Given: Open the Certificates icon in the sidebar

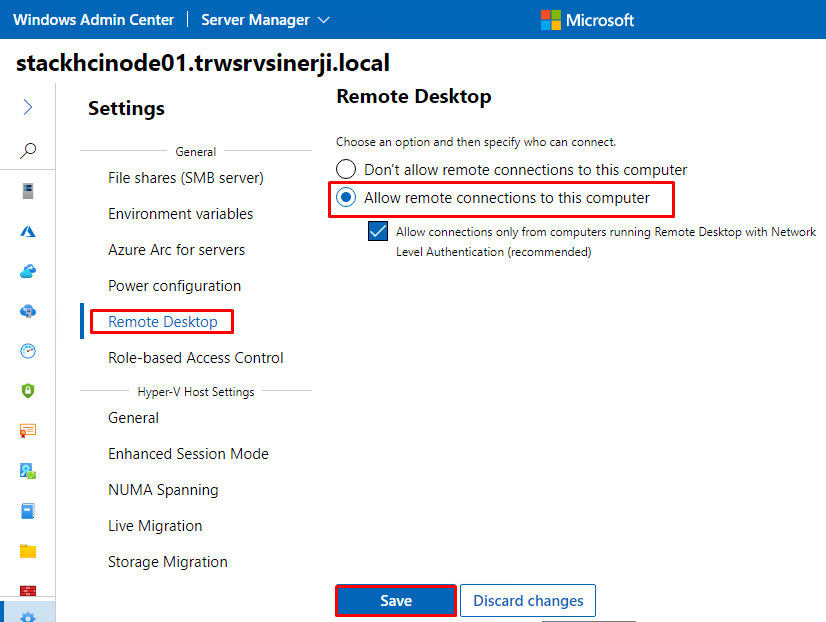Looking at the screenshot, I should click(28, 431).
